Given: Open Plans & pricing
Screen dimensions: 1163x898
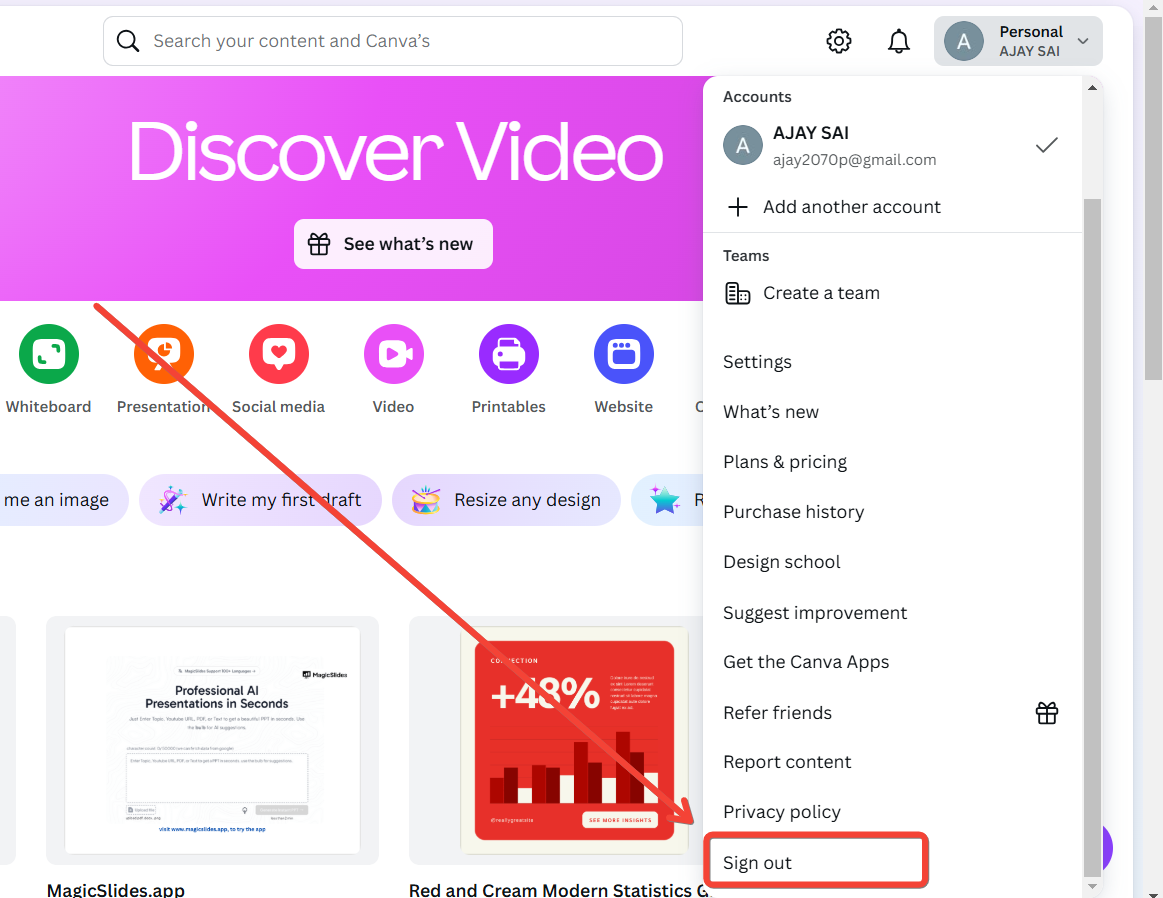Looking at the screenshot, I should (x=892, y=462).
